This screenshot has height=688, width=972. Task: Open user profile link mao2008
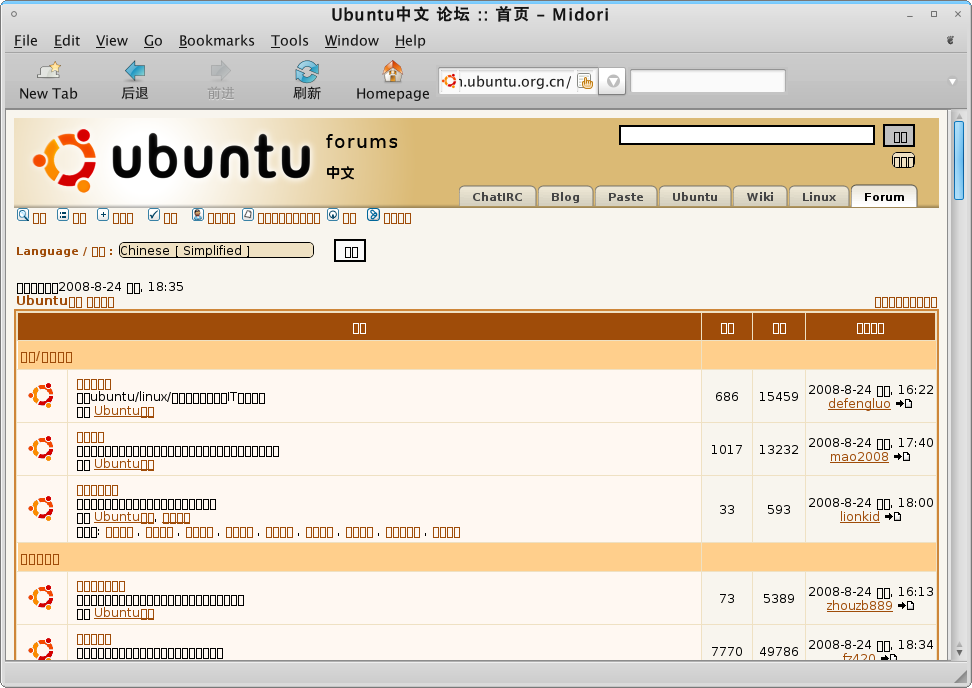tap(859, 457)
